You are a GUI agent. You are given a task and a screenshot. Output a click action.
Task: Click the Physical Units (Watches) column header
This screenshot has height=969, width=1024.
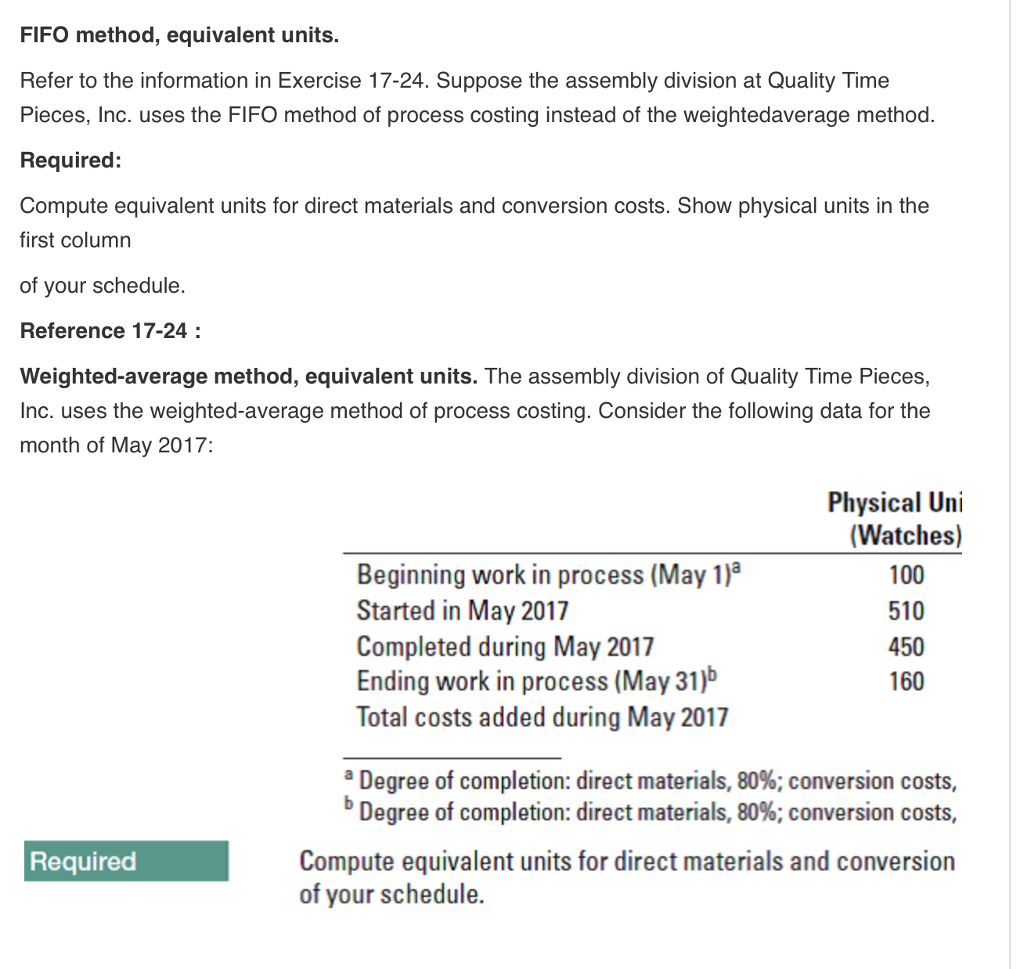894,519
